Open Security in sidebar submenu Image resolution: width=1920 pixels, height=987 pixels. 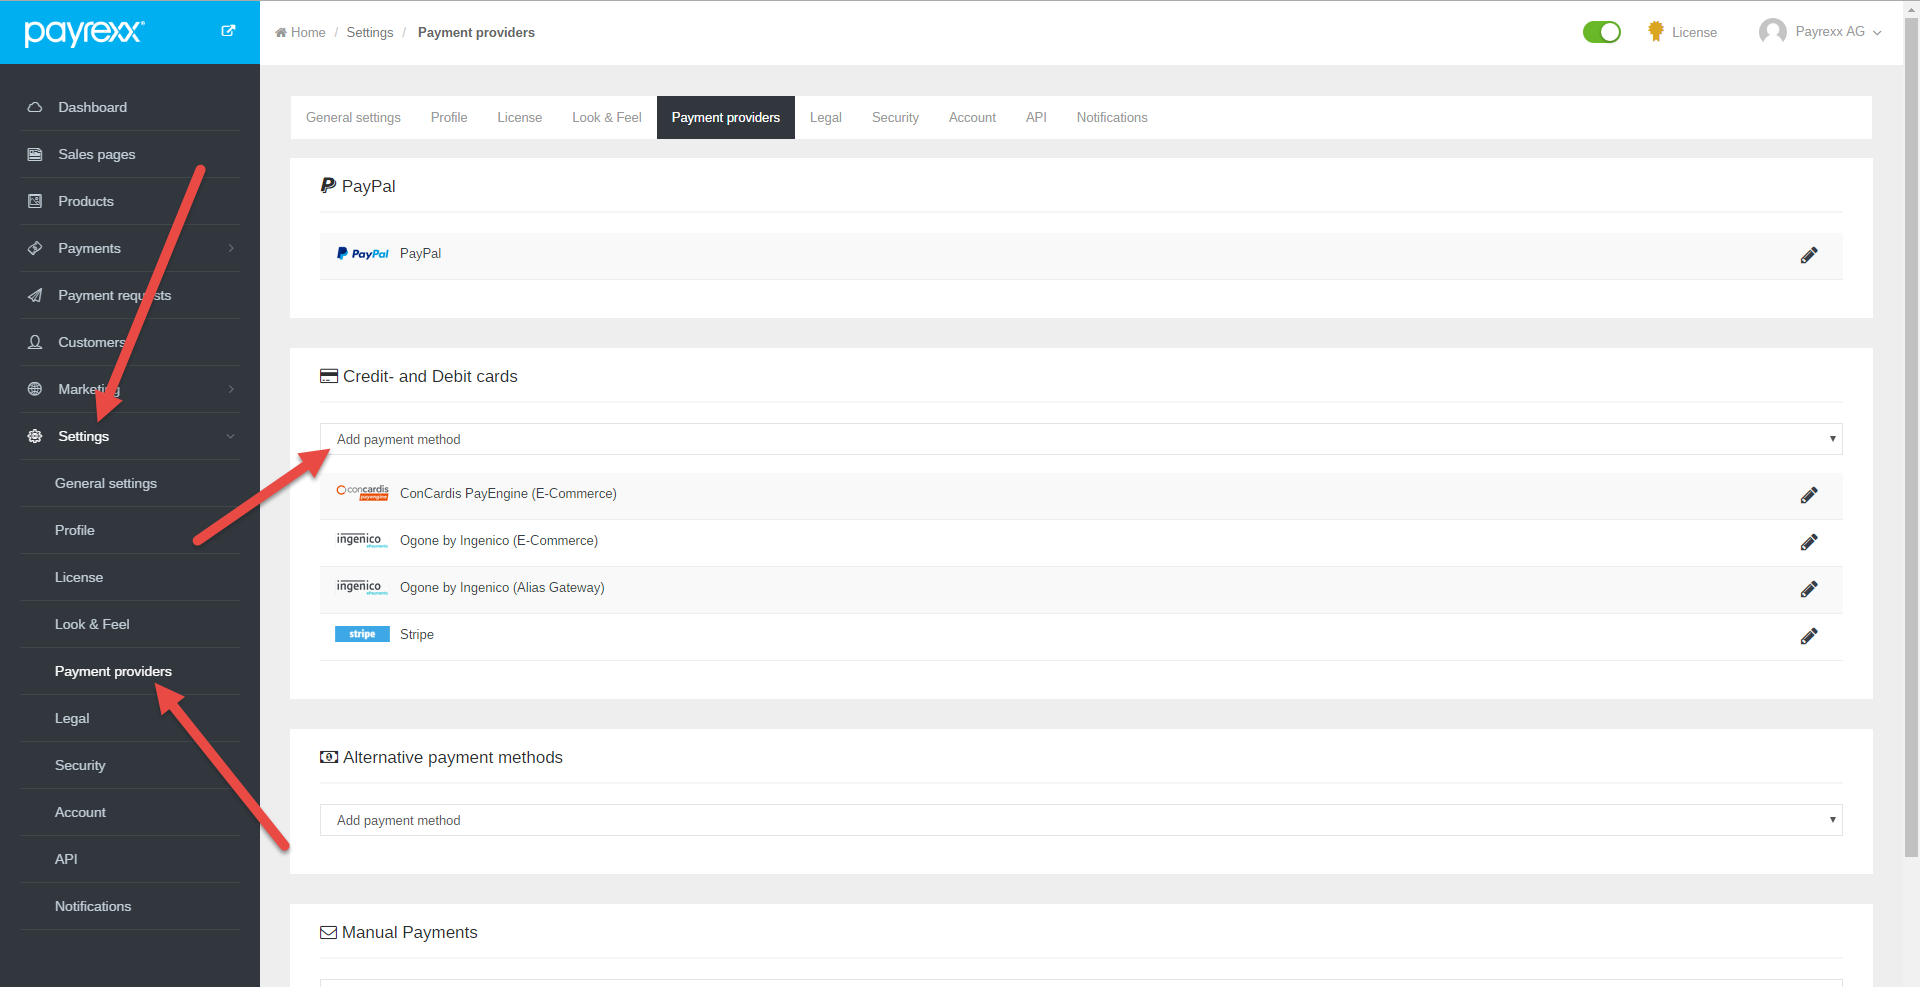coord(80,765)
